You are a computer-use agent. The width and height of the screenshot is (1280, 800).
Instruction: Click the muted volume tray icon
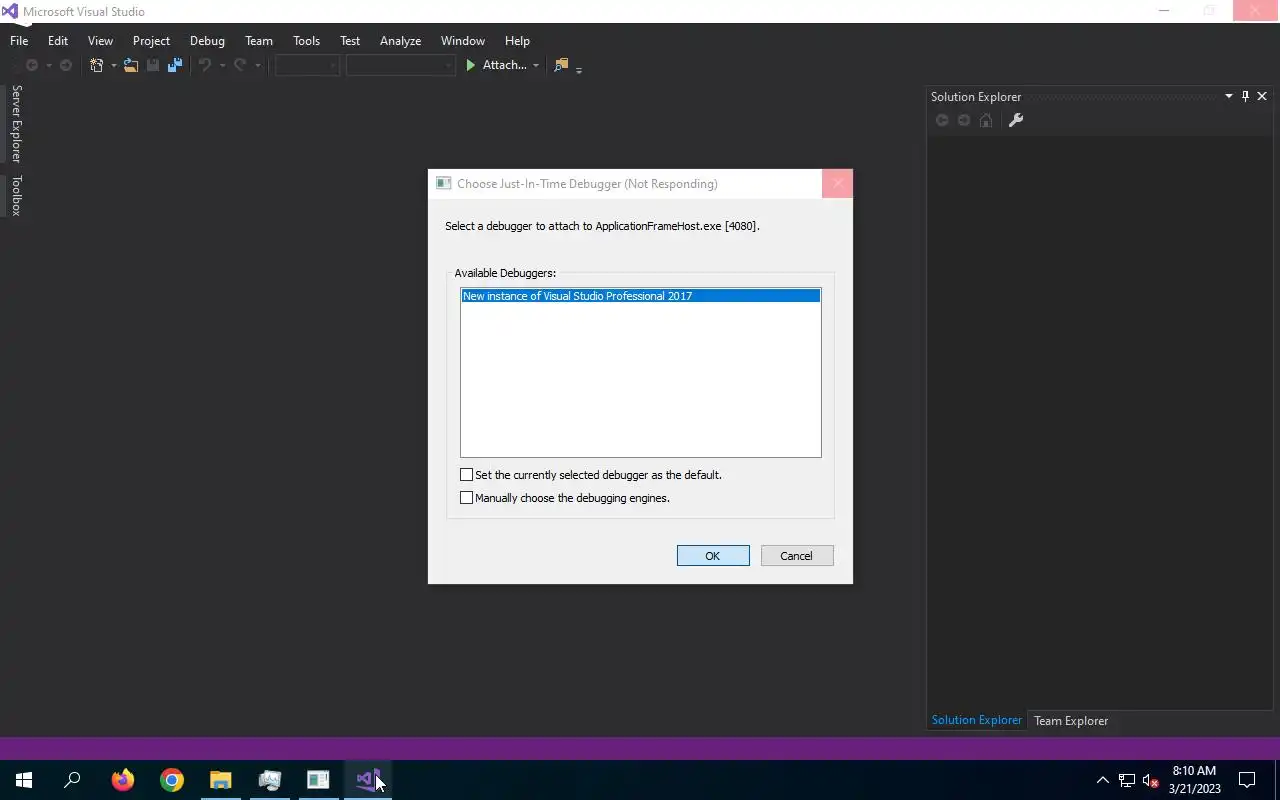(1150, 780)
